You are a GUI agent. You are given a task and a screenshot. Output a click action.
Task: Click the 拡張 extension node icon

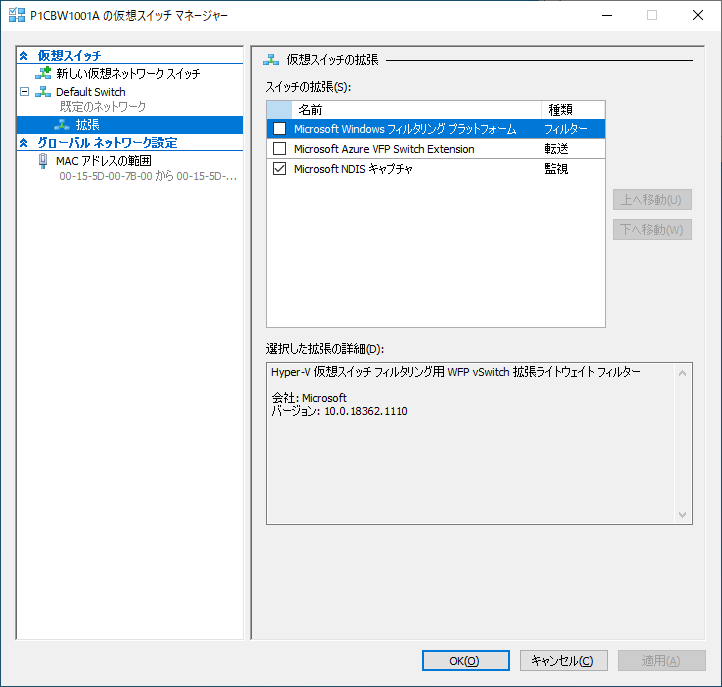(62, 125)
